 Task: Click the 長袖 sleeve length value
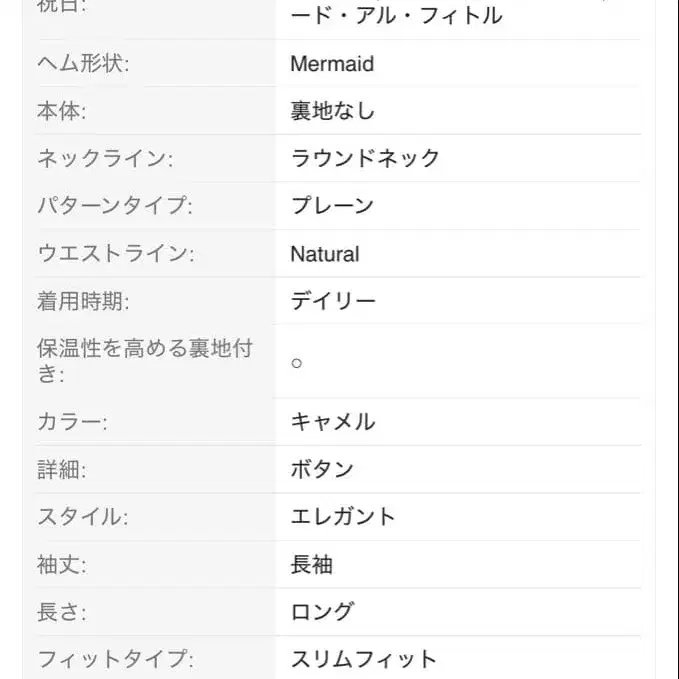click(311, 565)
